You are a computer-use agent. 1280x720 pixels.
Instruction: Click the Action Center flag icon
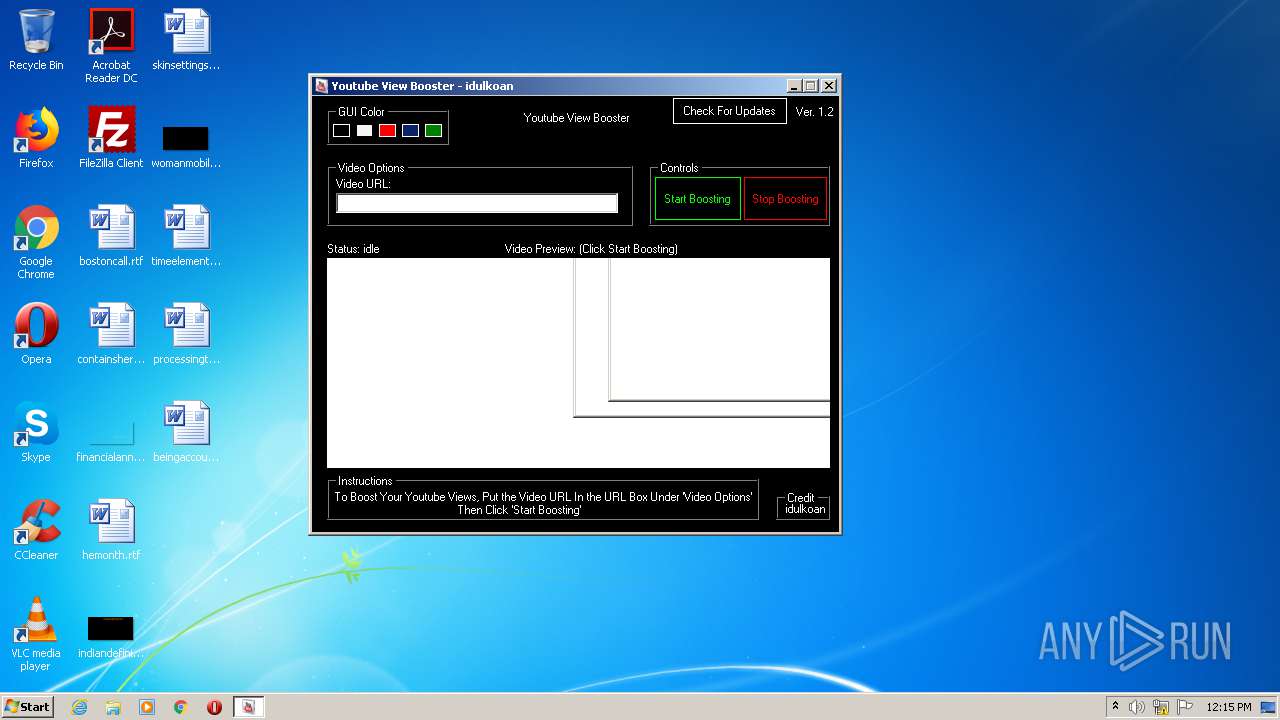point(1185,707)
